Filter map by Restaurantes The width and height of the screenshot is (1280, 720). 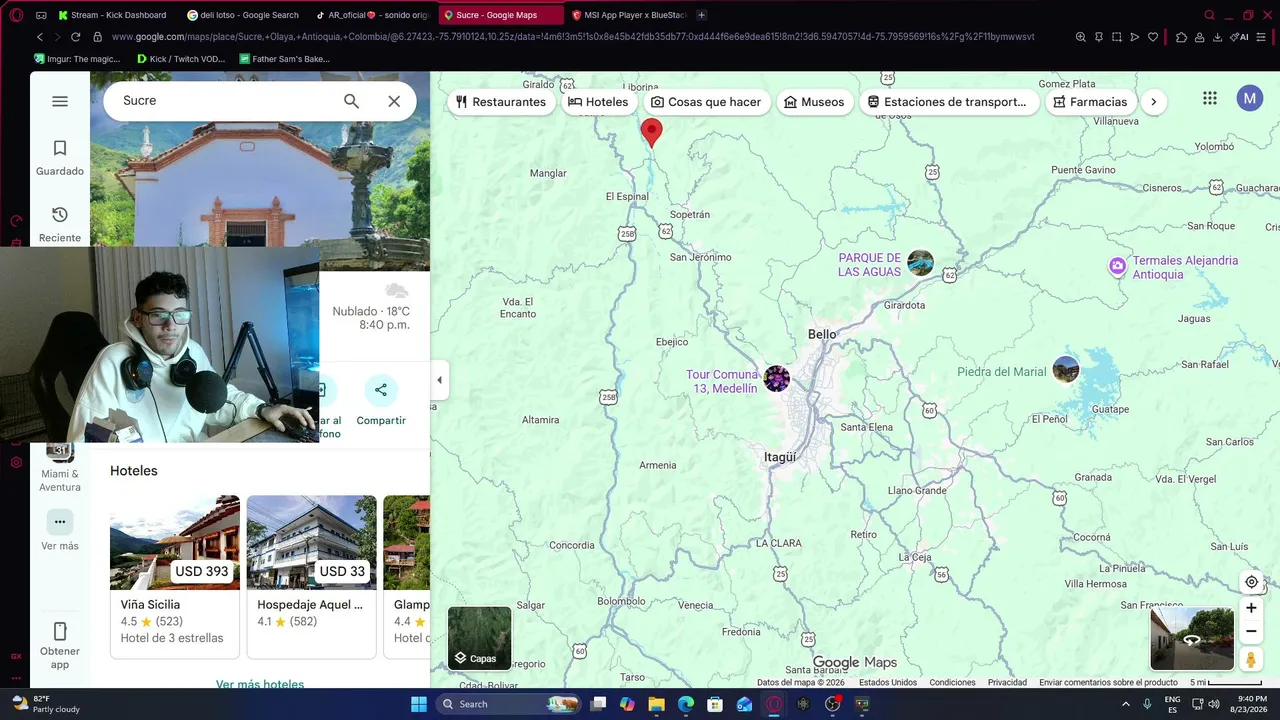(501, 102)
